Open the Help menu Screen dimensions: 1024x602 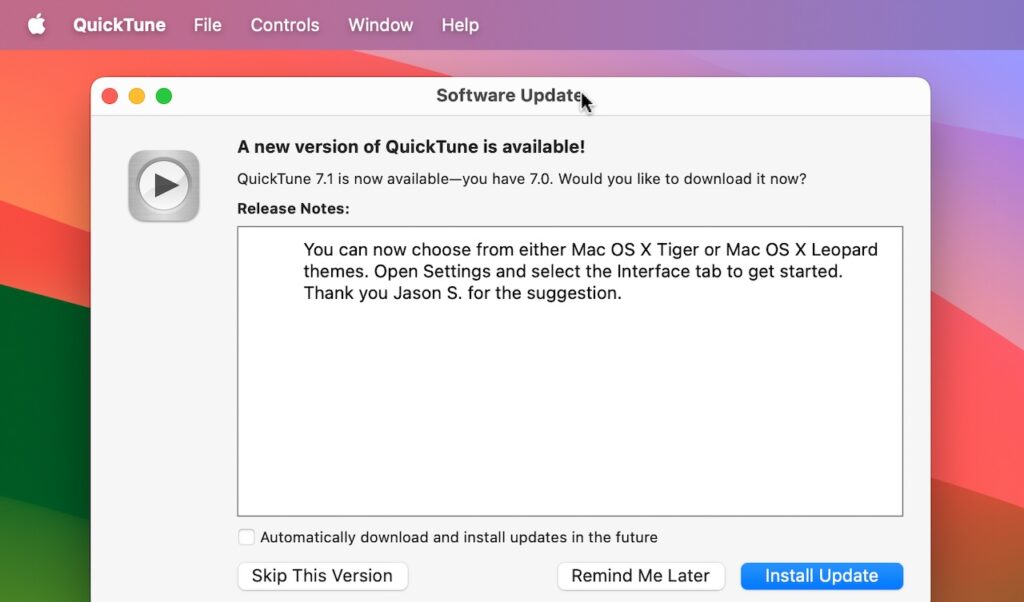[460, 24]
